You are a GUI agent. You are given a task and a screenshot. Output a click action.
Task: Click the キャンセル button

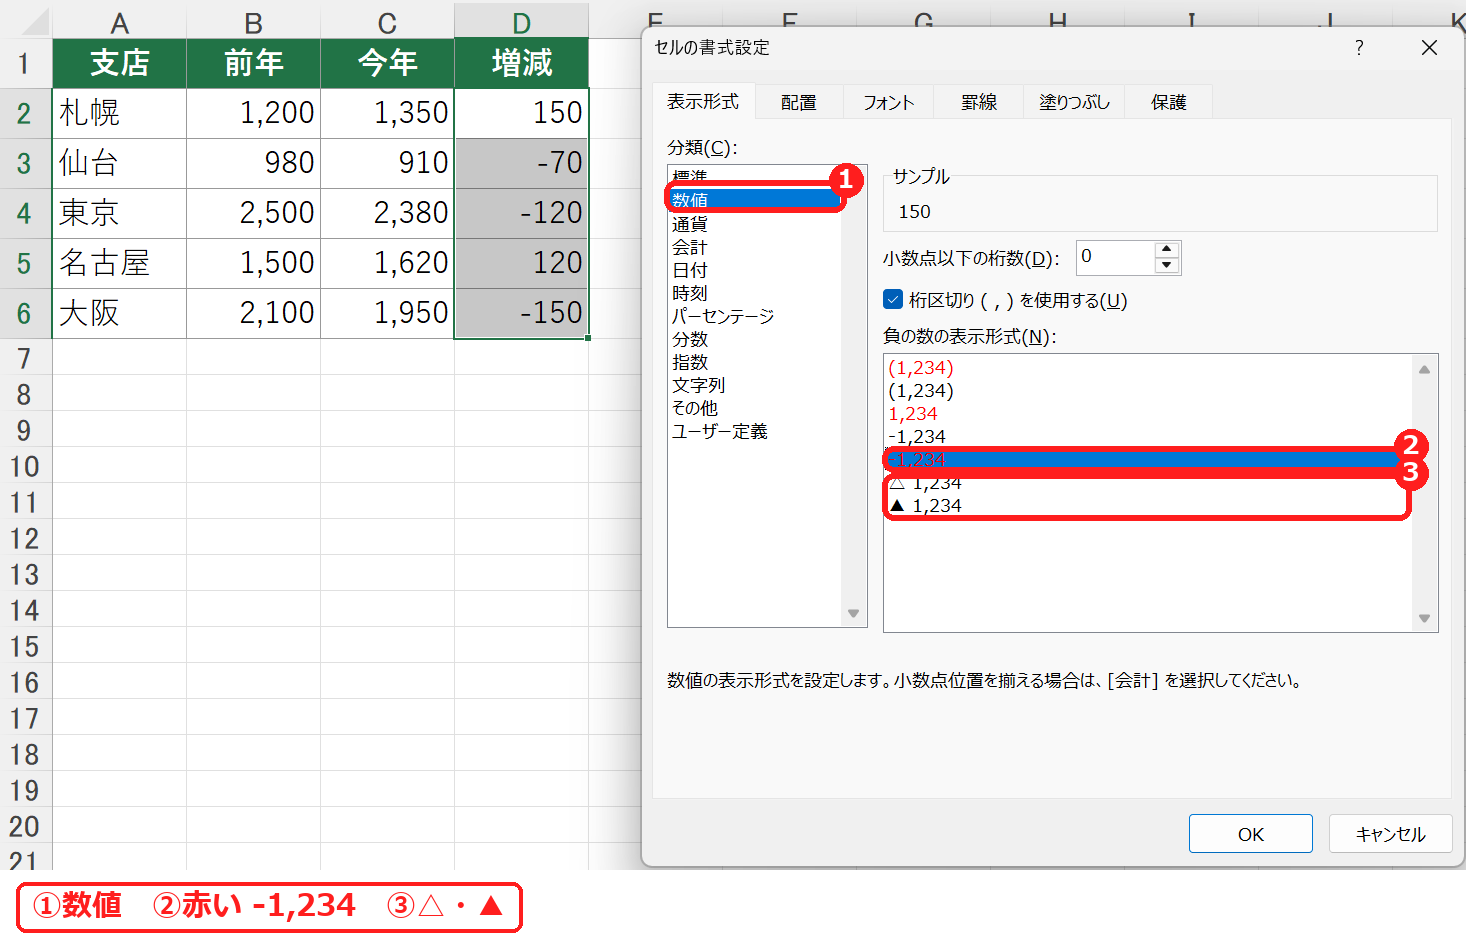click(x=1390, y=834)
